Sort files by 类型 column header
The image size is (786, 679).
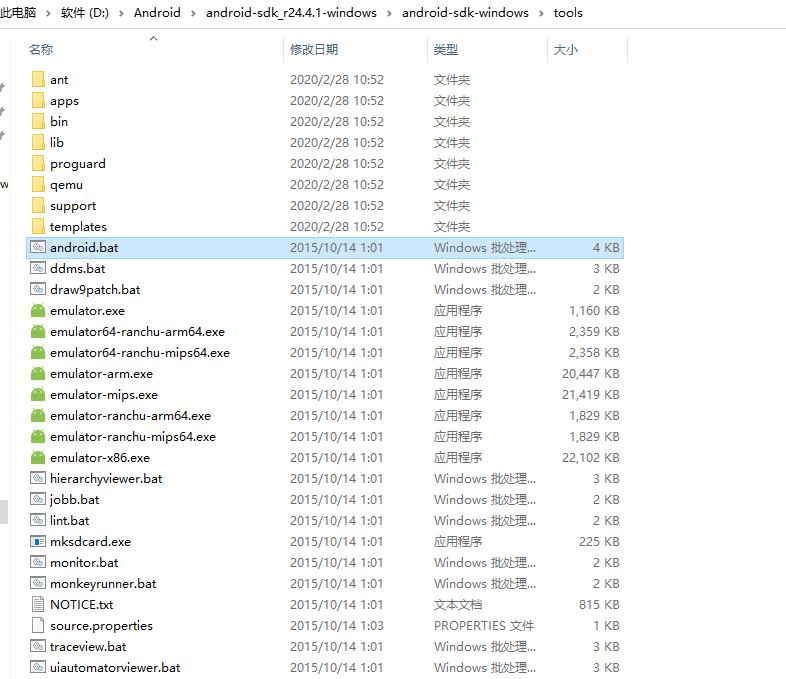click(446, 50)
